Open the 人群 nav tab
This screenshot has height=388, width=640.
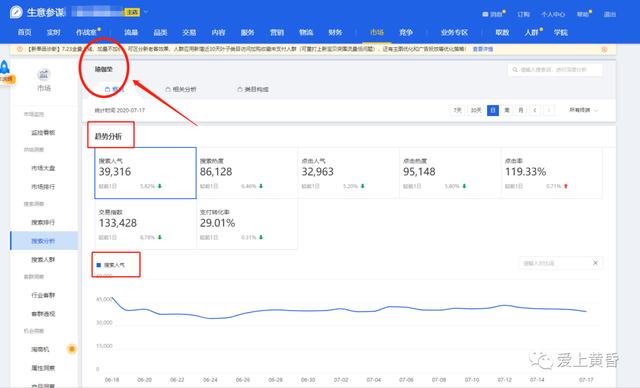pos(531,32)
